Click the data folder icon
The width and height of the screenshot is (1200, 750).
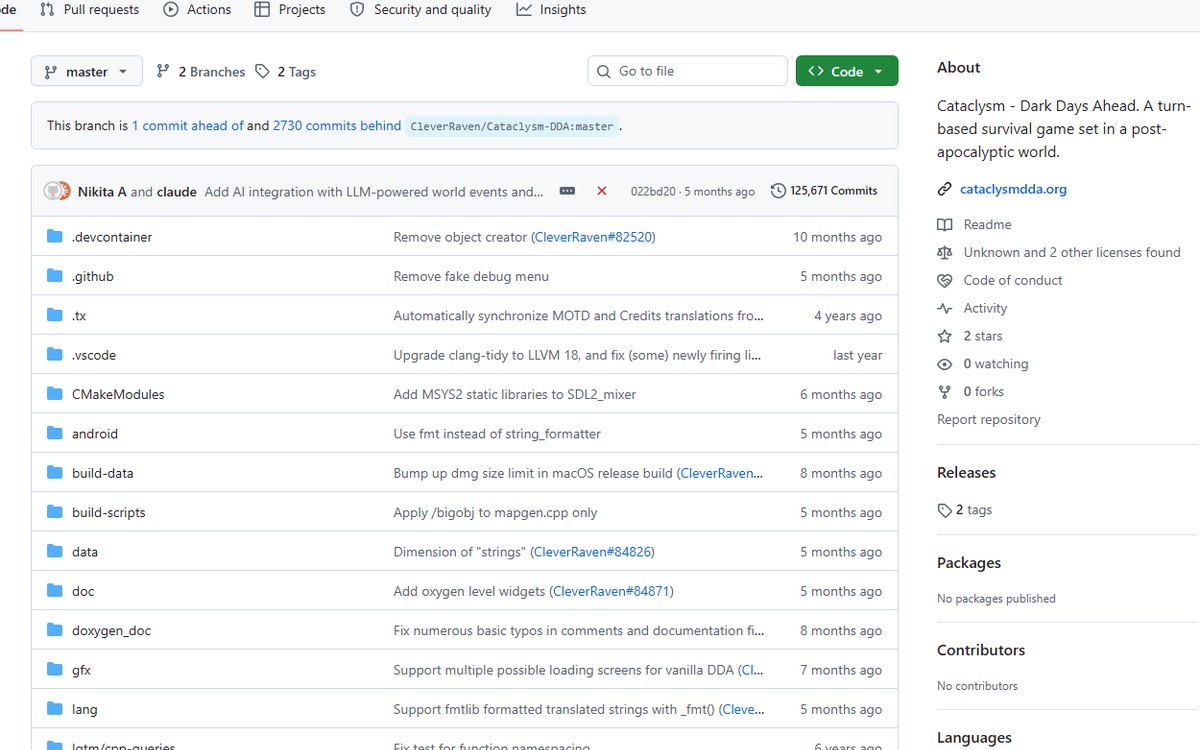coord(55,552)
